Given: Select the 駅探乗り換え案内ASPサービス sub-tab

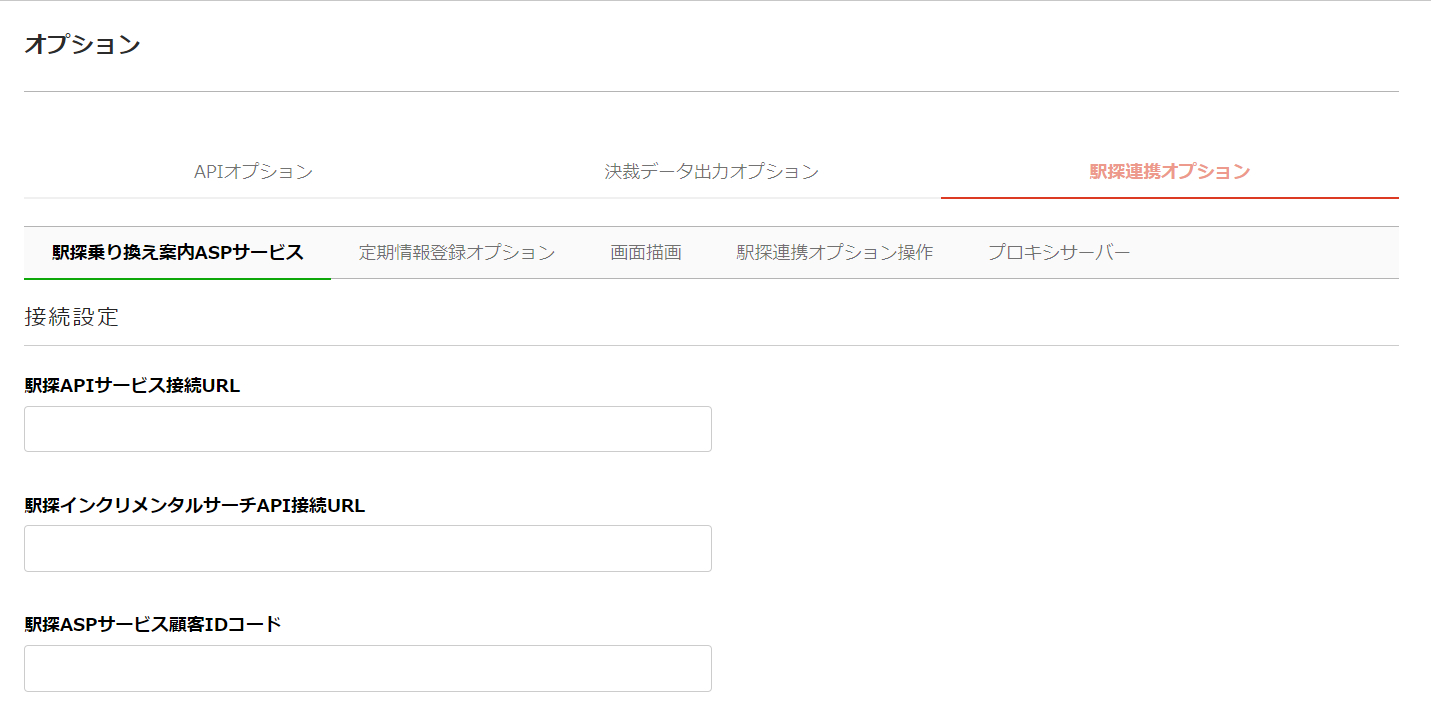Looking at the screenshot, I should (178, 253).
